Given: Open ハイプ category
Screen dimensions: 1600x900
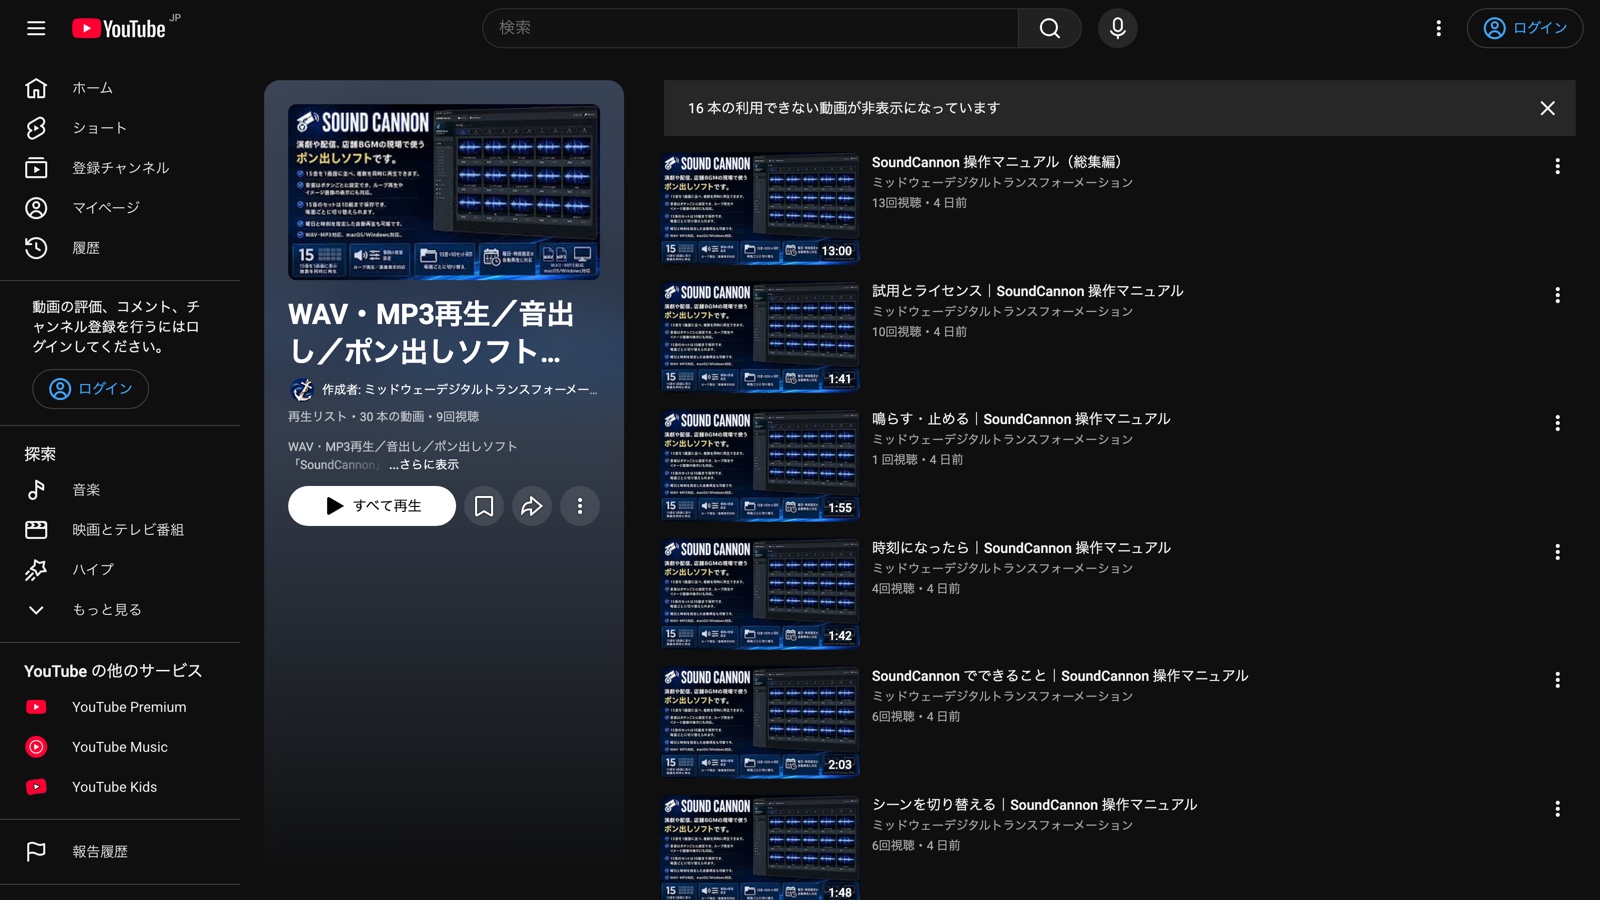Looking at the screenshot, I should pyautogui.click(x=120, y=570).
